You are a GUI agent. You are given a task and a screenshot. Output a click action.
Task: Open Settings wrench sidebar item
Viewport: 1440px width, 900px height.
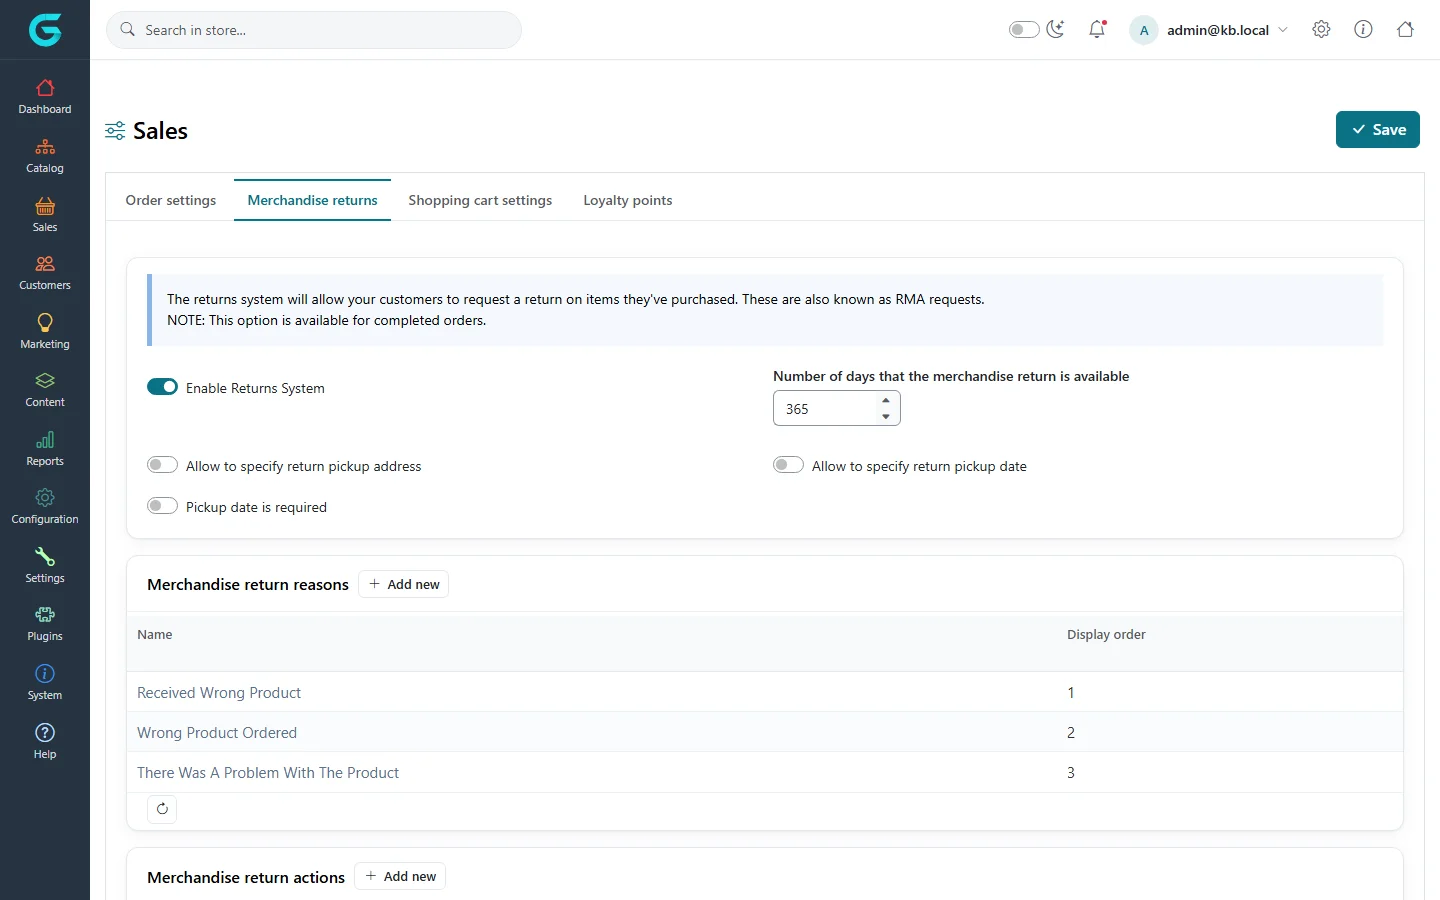(45, 566)
